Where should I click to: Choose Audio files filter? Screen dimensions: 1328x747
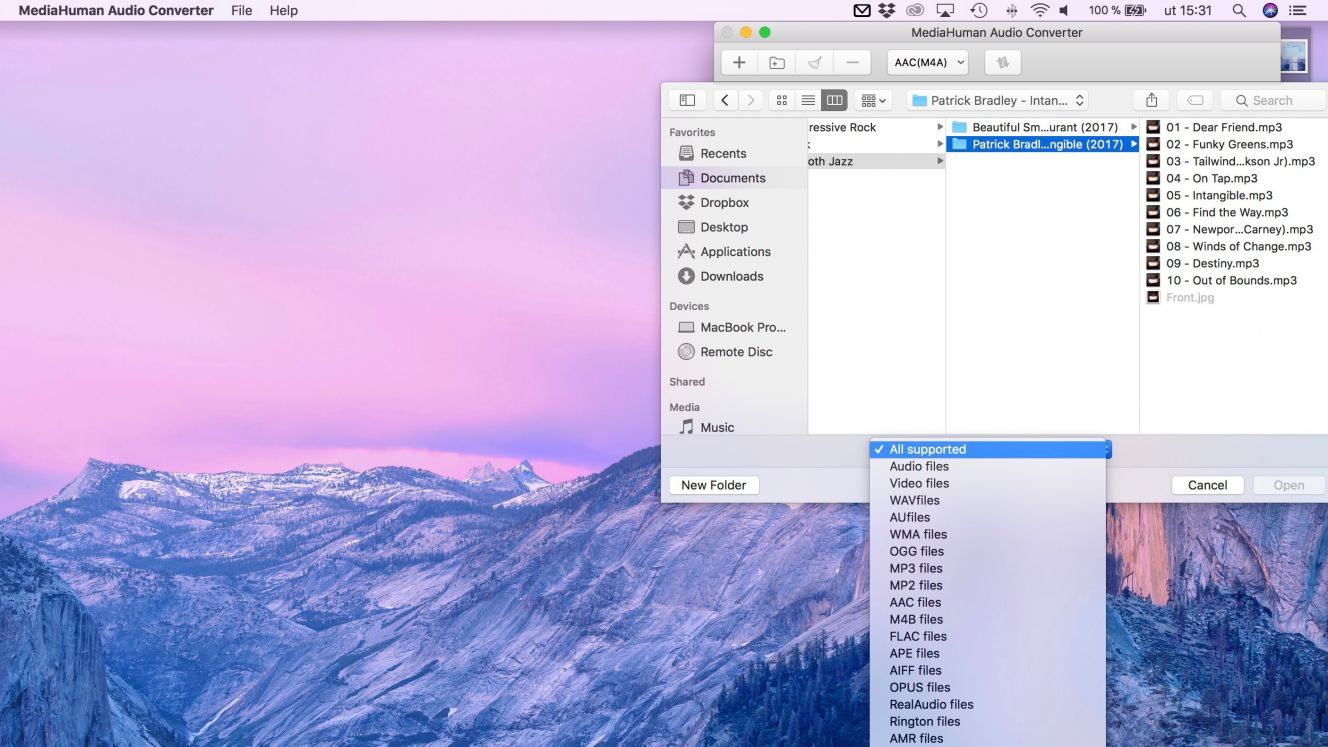pyautogui.click(x=988, y=466)
